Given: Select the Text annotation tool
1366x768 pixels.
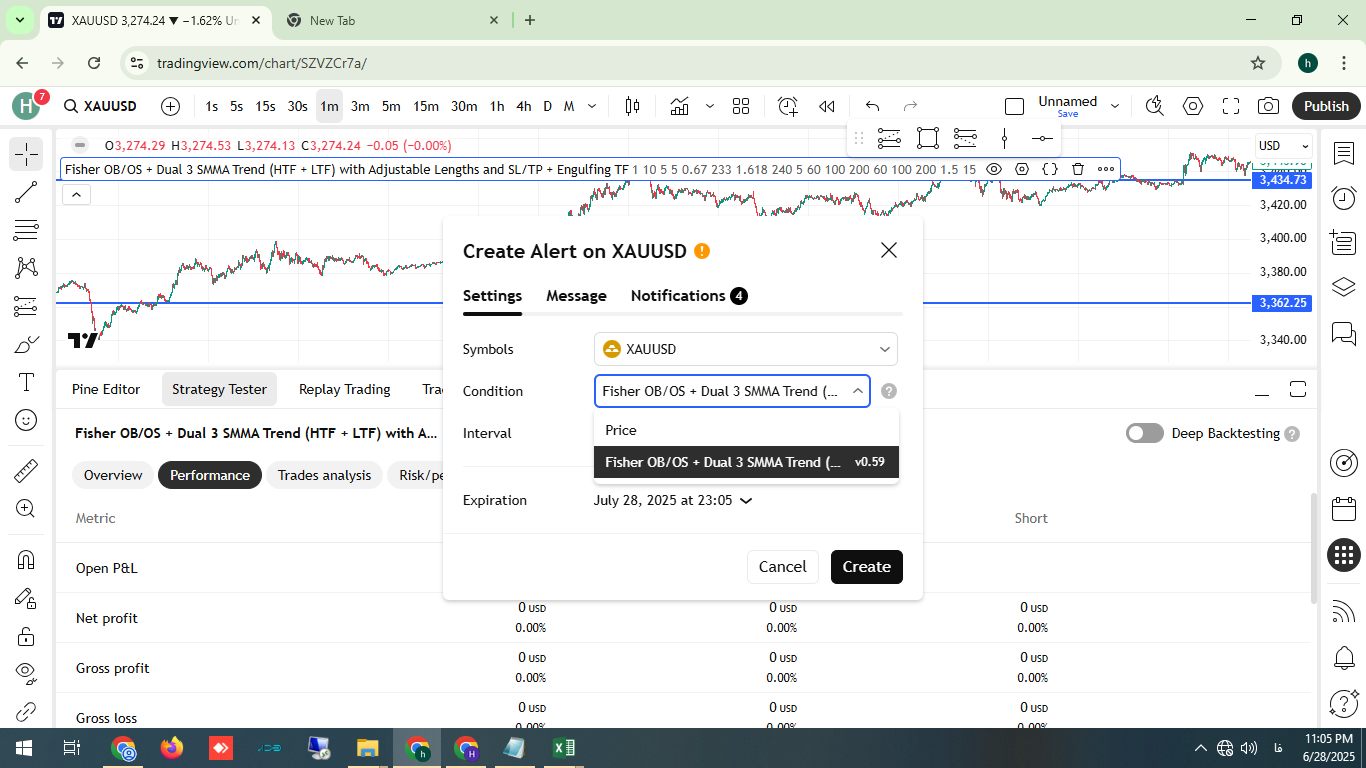Looking at the screenshot, I should (26, 382).
